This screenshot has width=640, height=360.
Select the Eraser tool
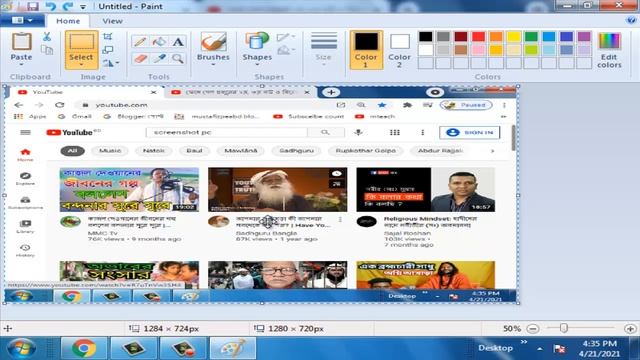coord(140,59)
